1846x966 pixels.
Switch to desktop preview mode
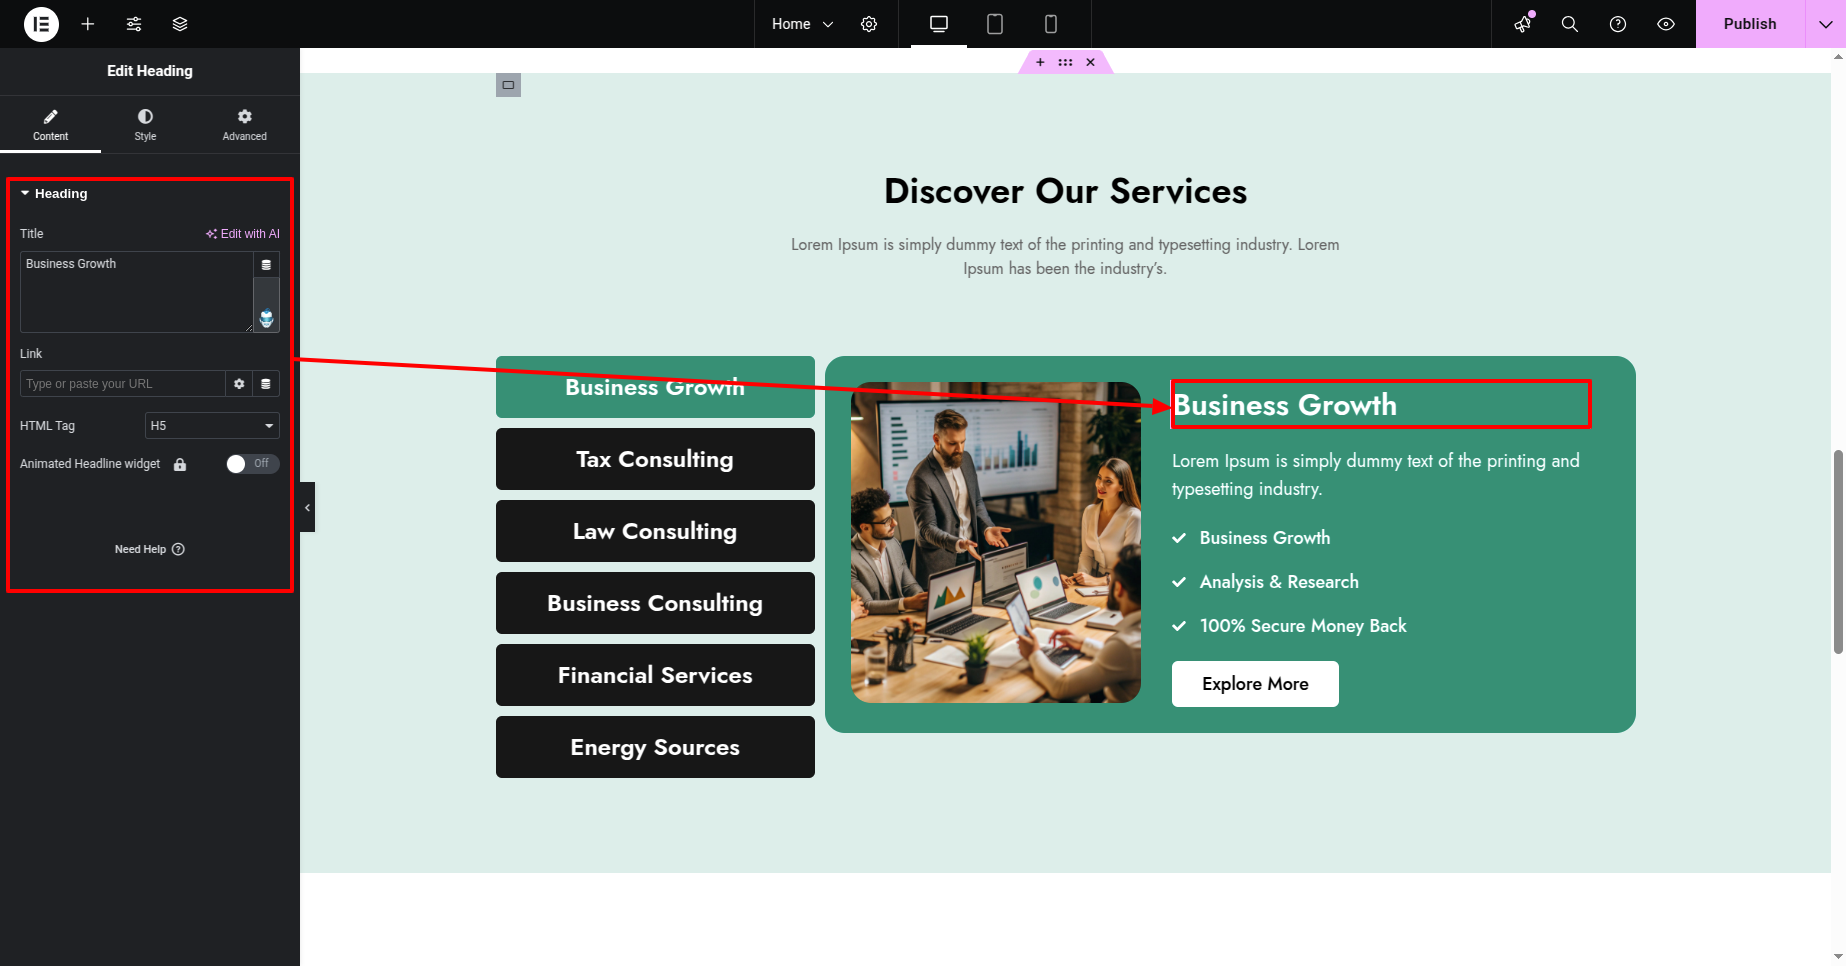pos(939,24)
